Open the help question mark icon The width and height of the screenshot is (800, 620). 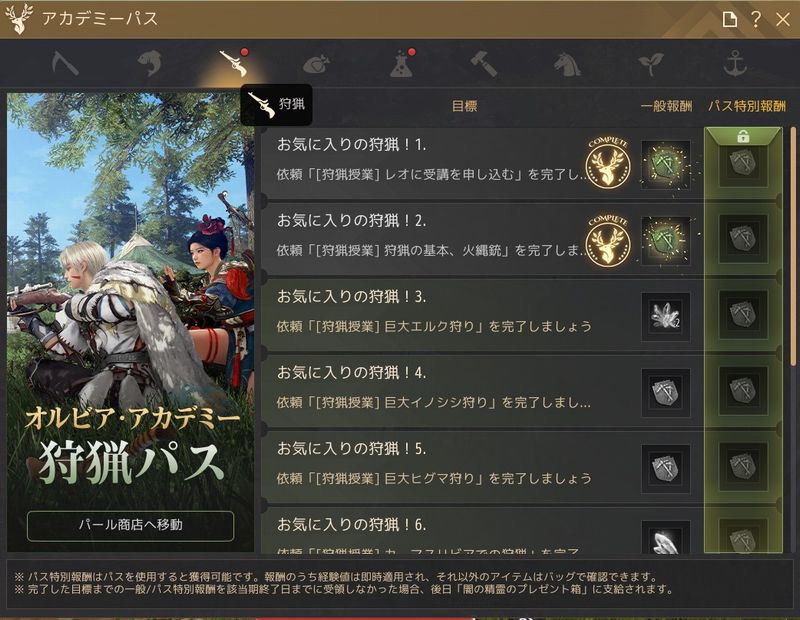pos(756,19)
